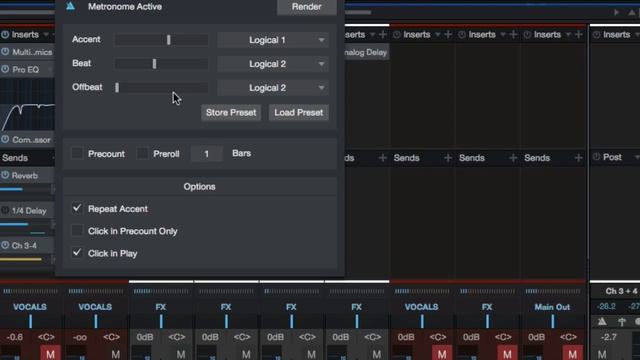This screenshot has width=640, height=360.
Task: Add insert above the Main Out-routed channel
Action: tap(578, 35)
